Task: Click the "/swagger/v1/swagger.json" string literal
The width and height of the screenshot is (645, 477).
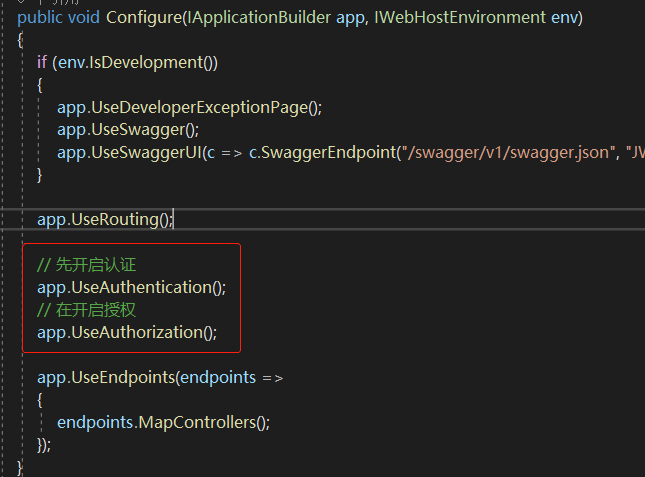Action: (507, 152)
